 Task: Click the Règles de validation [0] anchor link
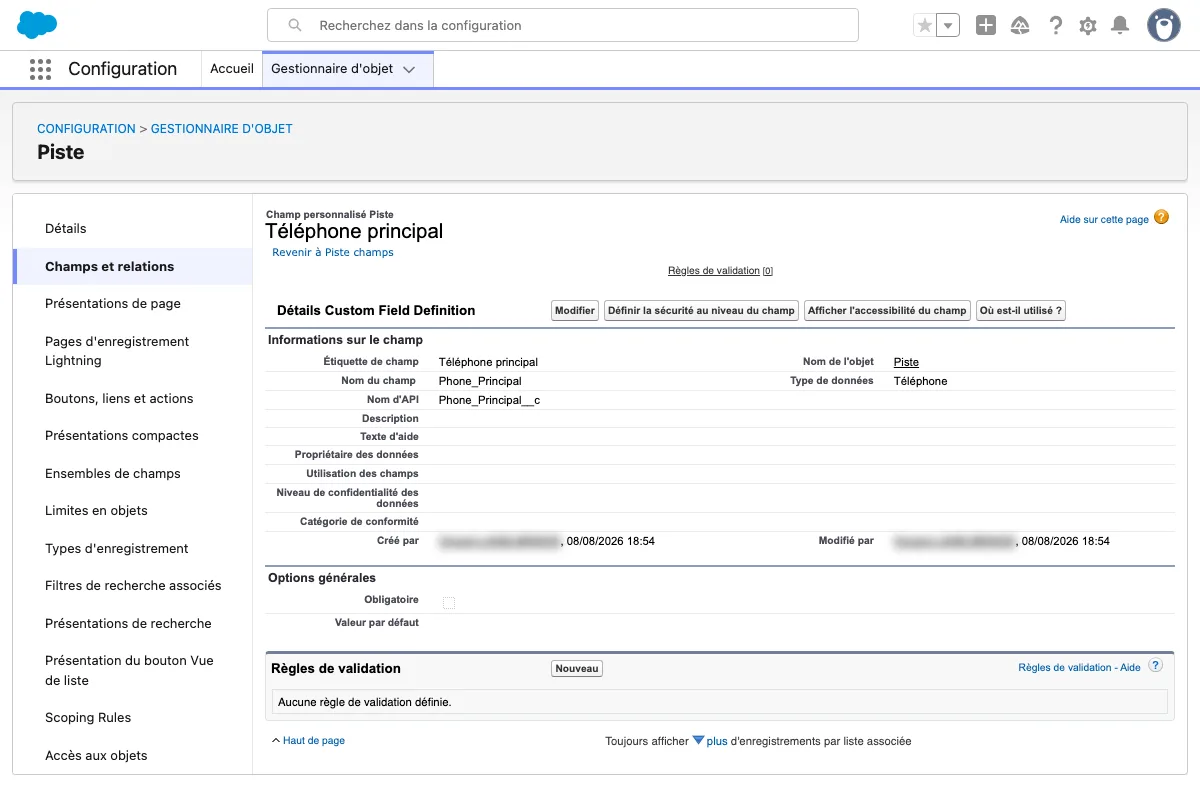pos(720,271)
